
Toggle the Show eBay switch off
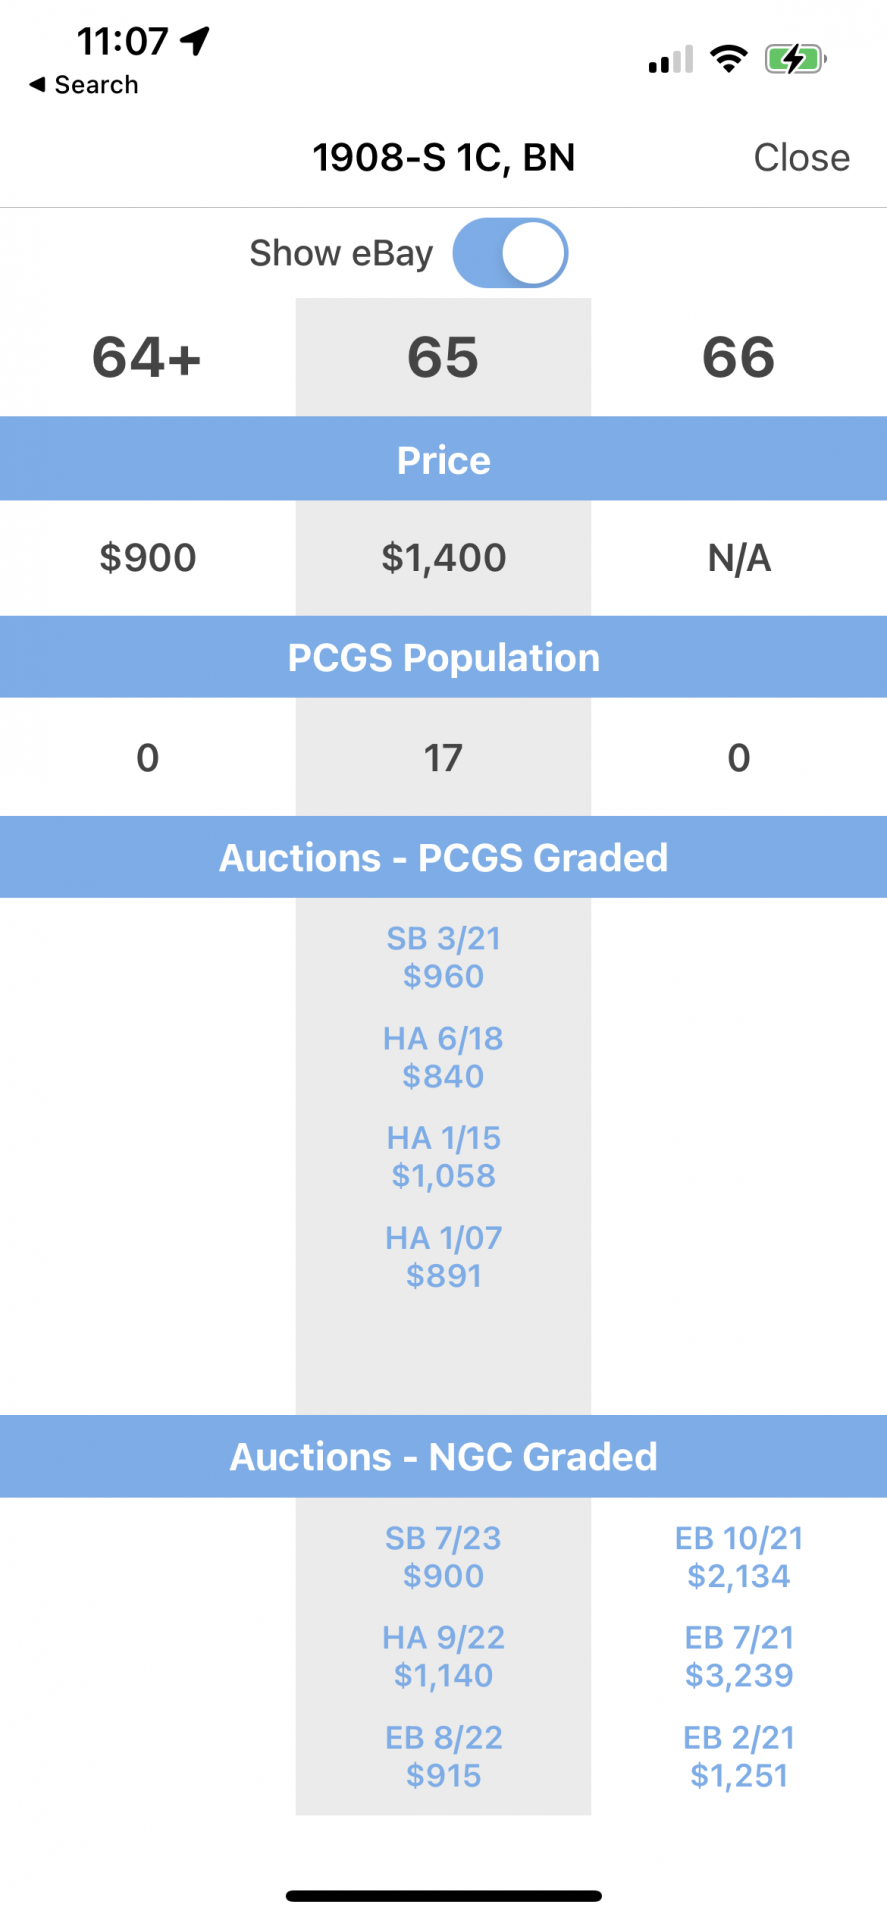click(510, 253)
